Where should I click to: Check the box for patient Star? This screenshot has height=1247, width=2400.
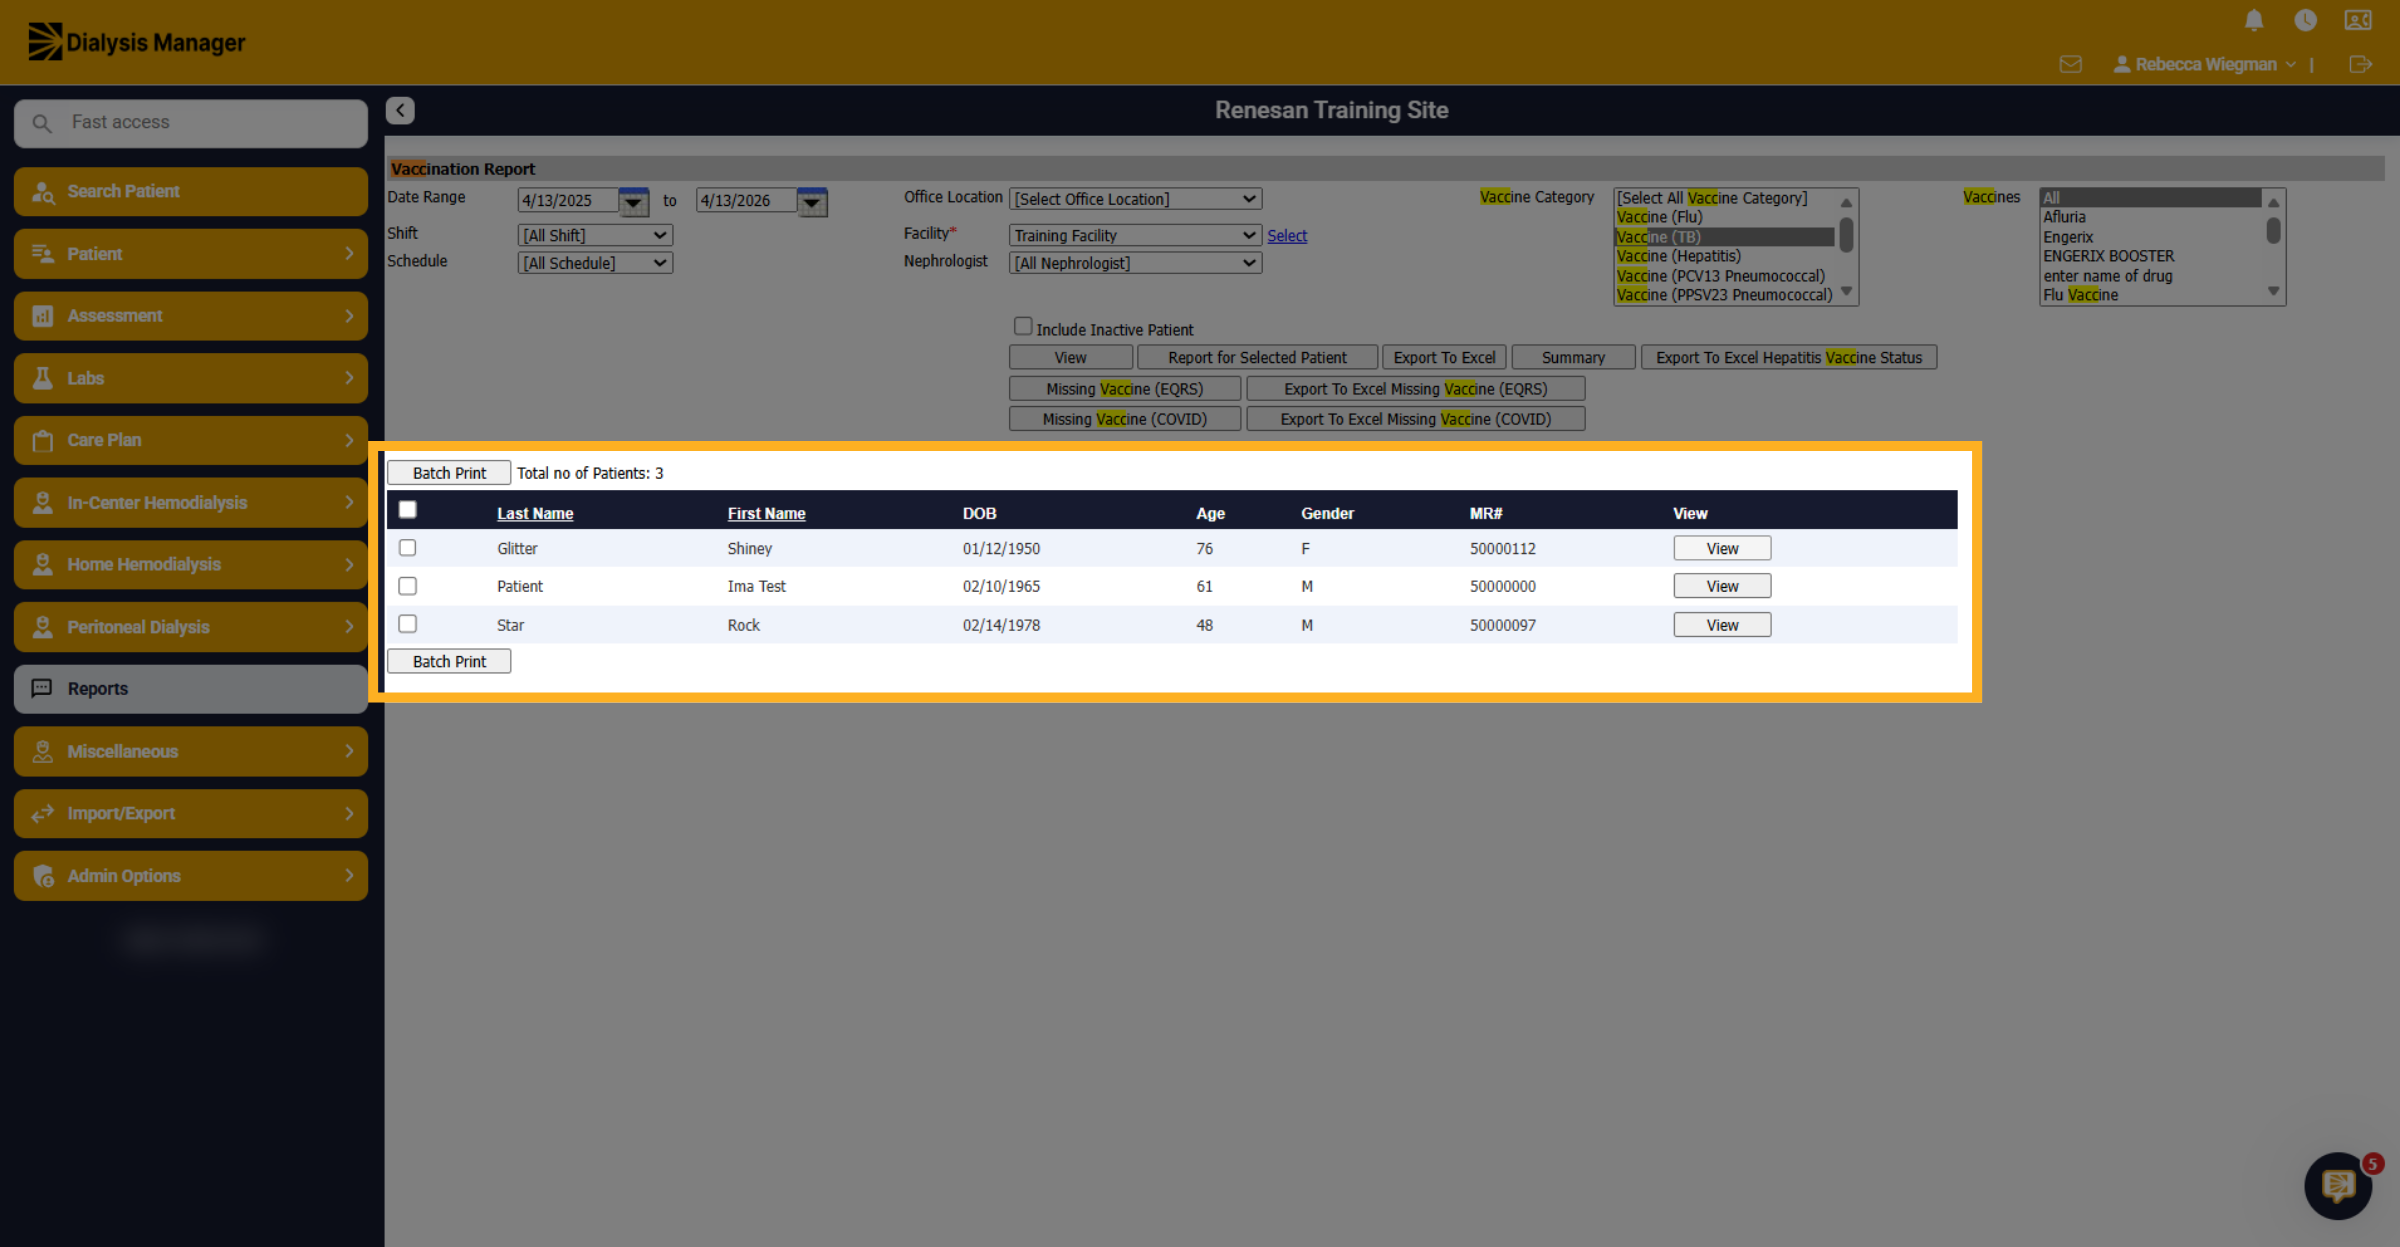[x=407, y=624]
